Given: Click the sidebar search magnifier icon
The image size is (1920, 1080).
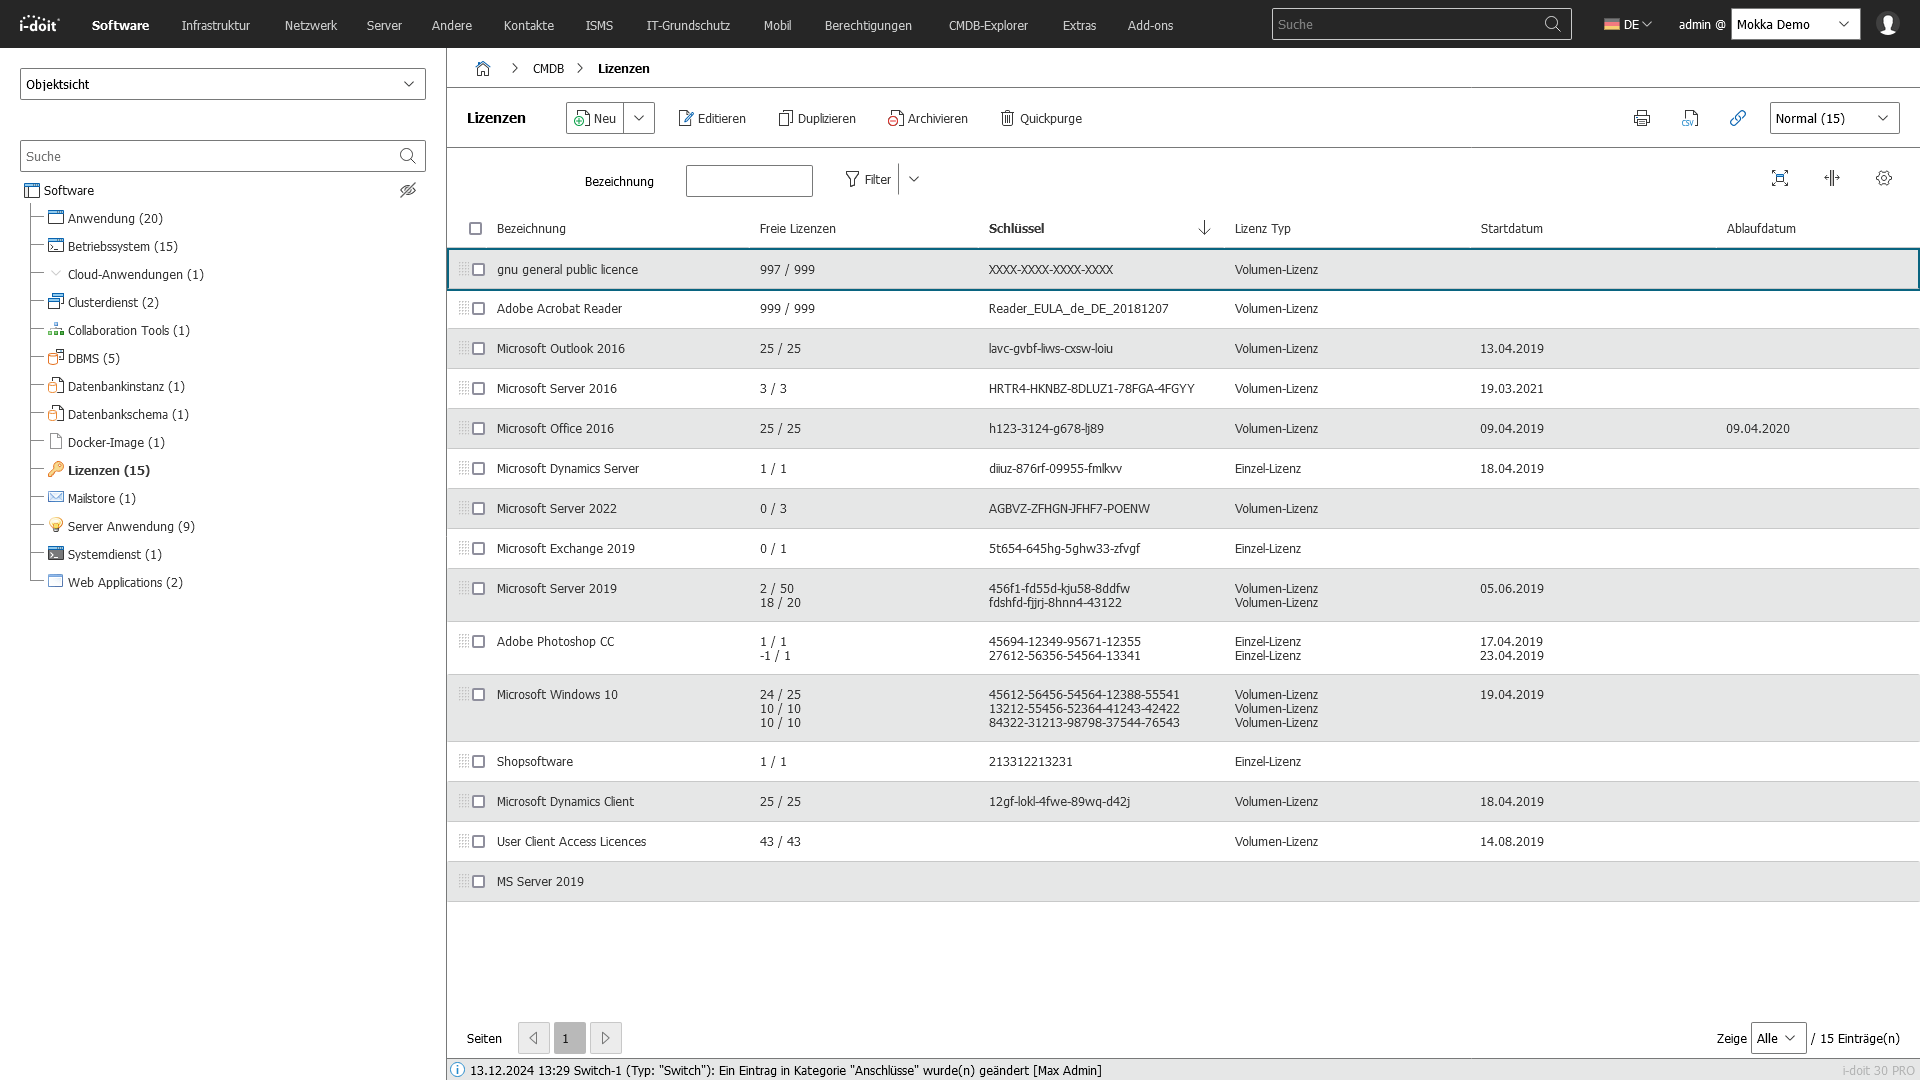Looking at the screenshot, I should [407, 156].
